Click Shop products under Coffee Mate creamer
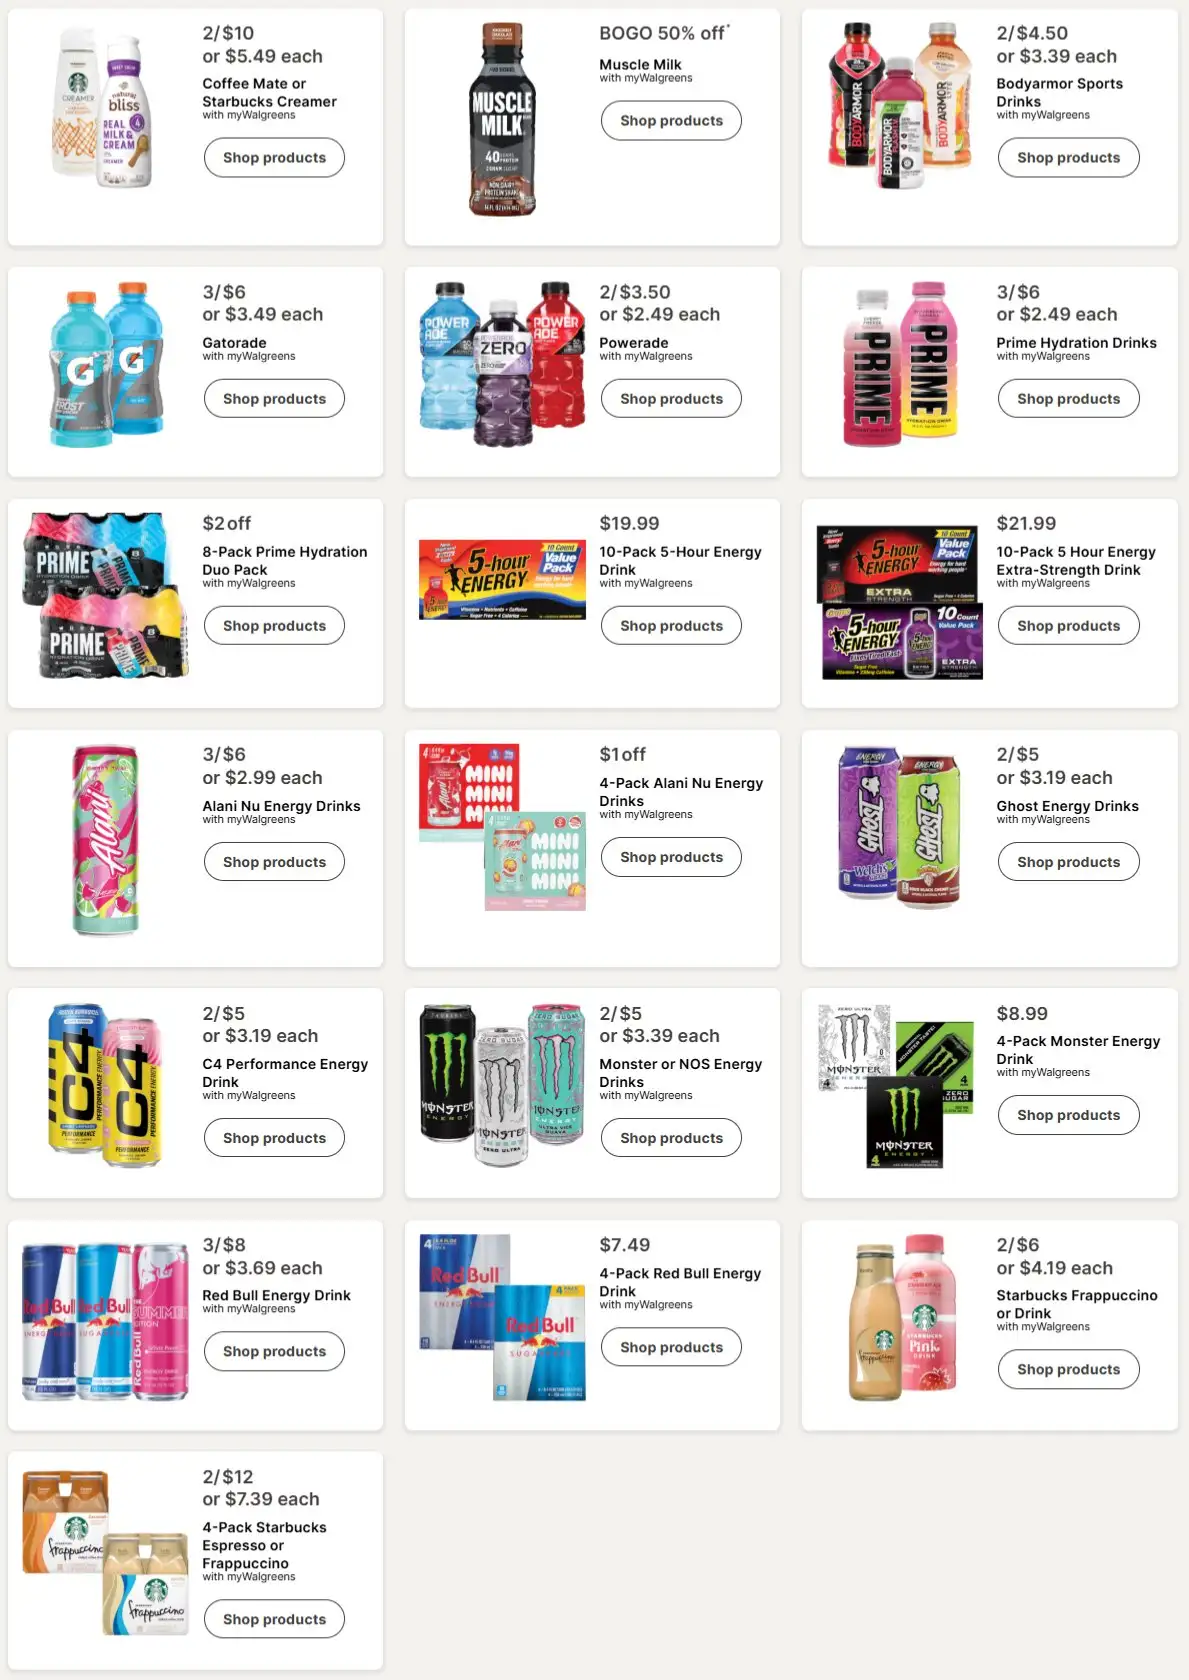This screenshot has width=1189, height=1680. pyautogui.click(x=274, y=158)
